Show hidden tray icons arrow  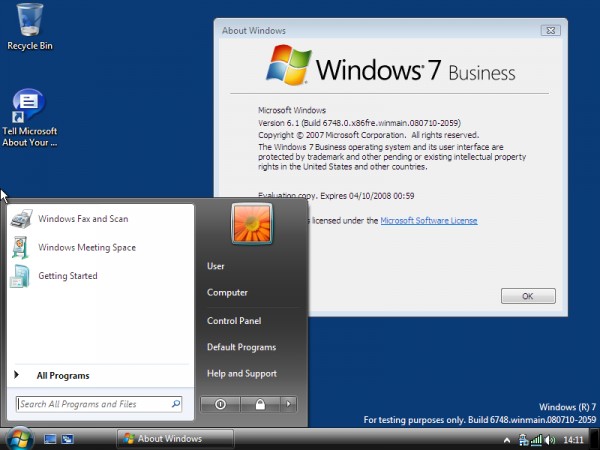click(x=507, y=440)
